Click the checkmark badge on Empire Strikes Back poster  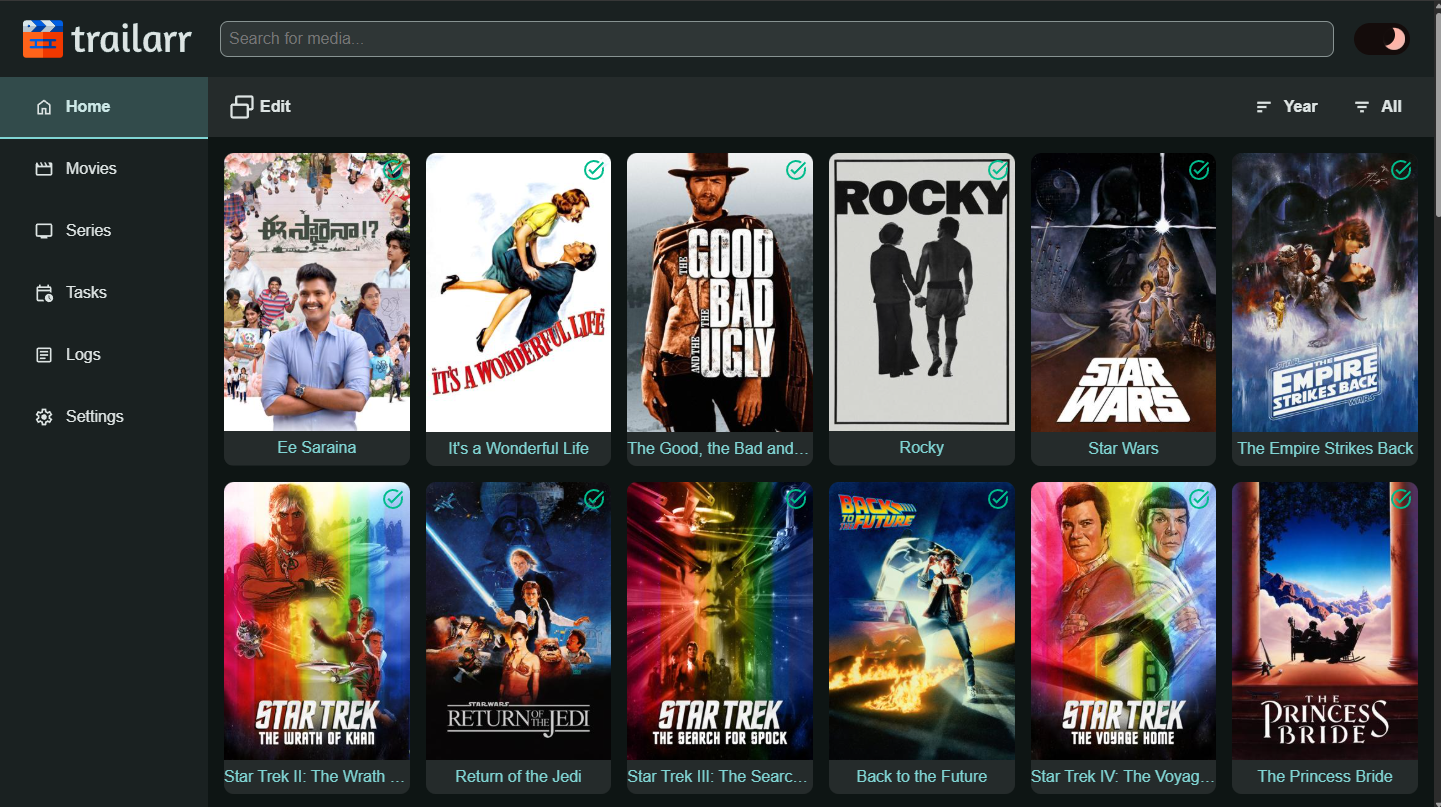point(1401,170)
